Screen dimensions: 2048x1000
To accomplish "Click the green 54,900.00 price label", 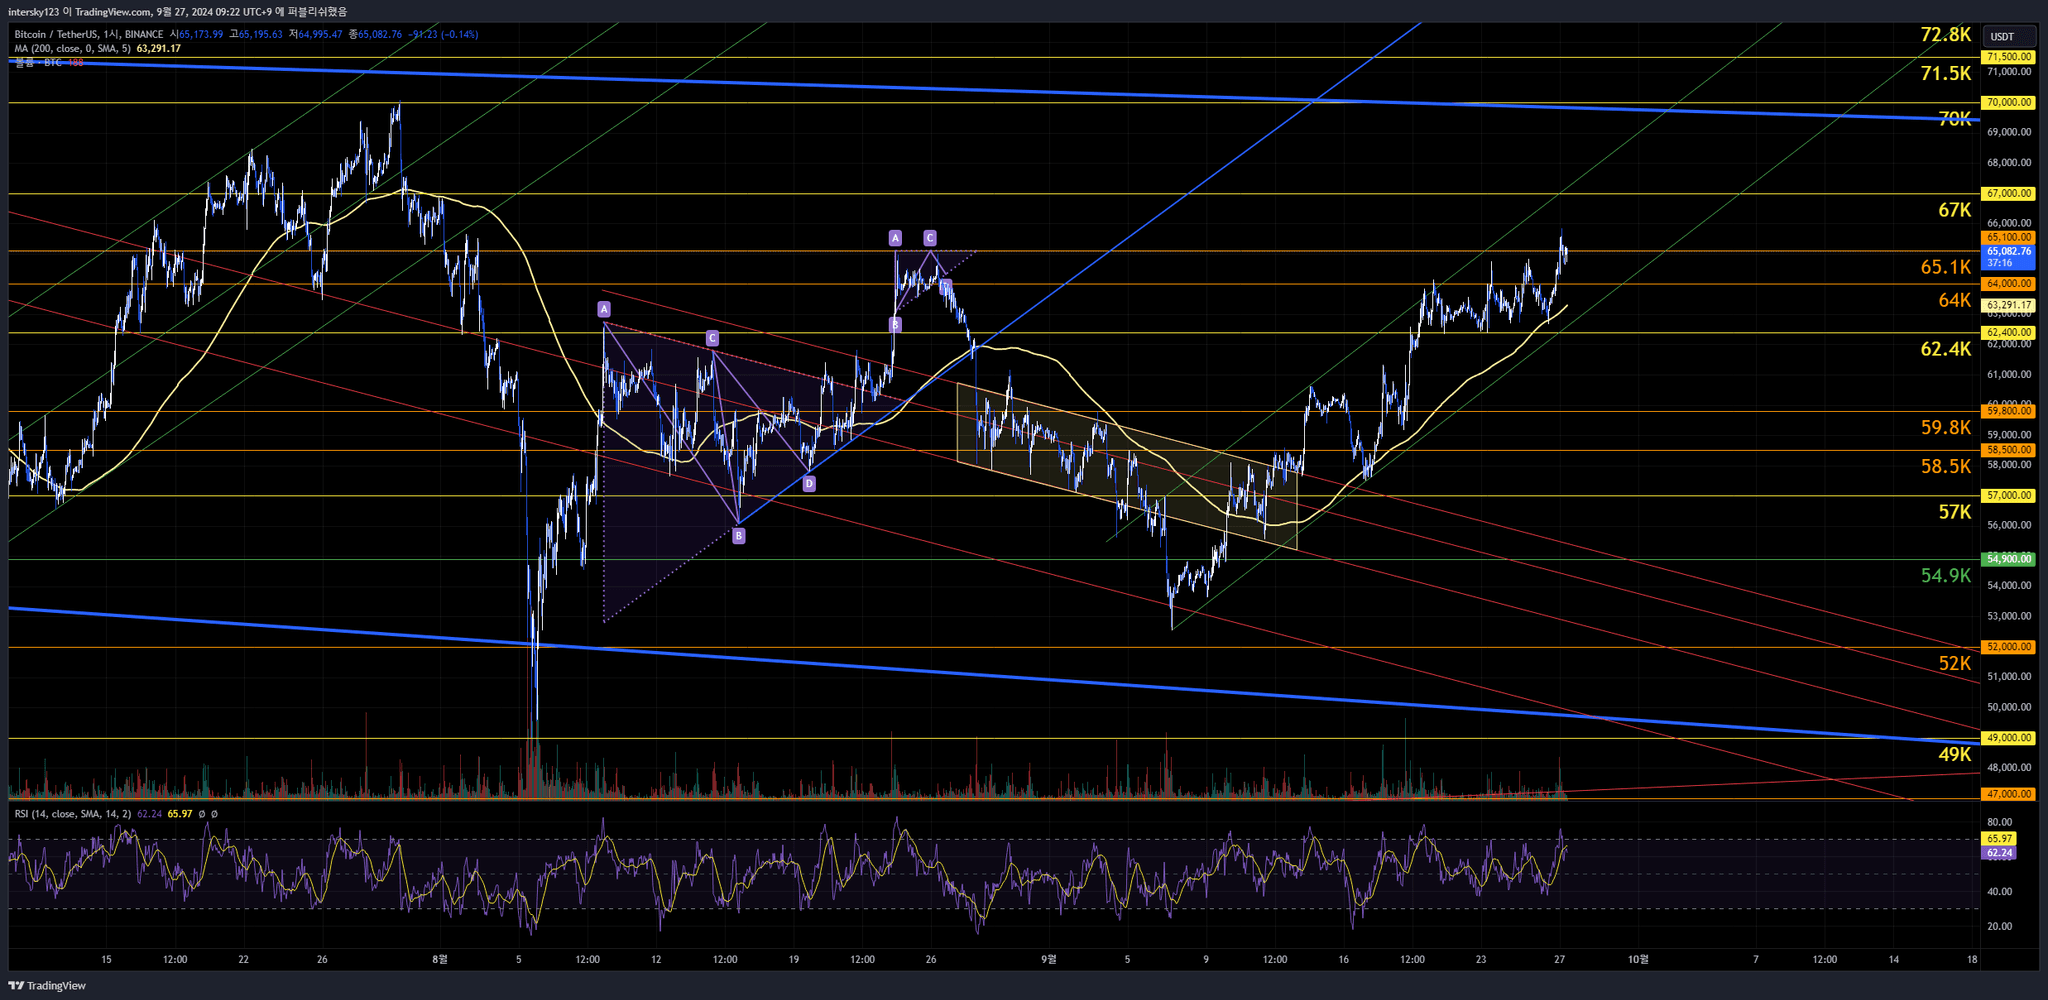I will [x=2008, y=559].
